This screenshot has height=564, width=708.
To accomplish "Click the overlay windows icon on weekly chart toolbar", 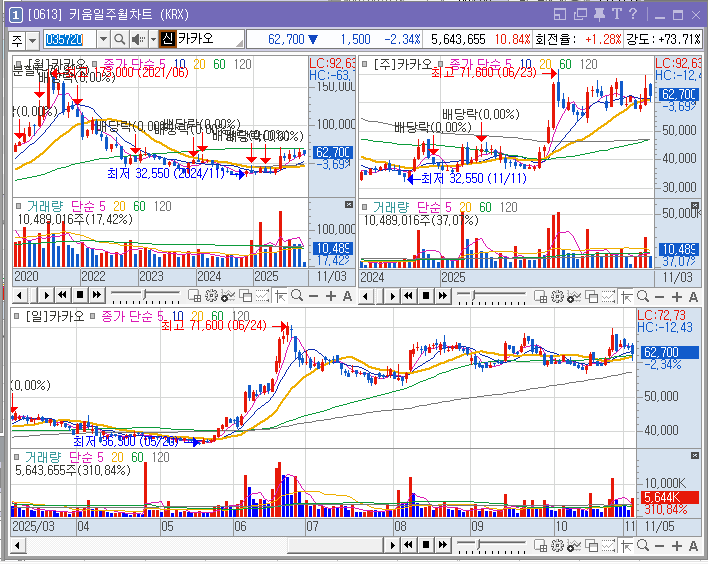I will (x=592, y=297).
